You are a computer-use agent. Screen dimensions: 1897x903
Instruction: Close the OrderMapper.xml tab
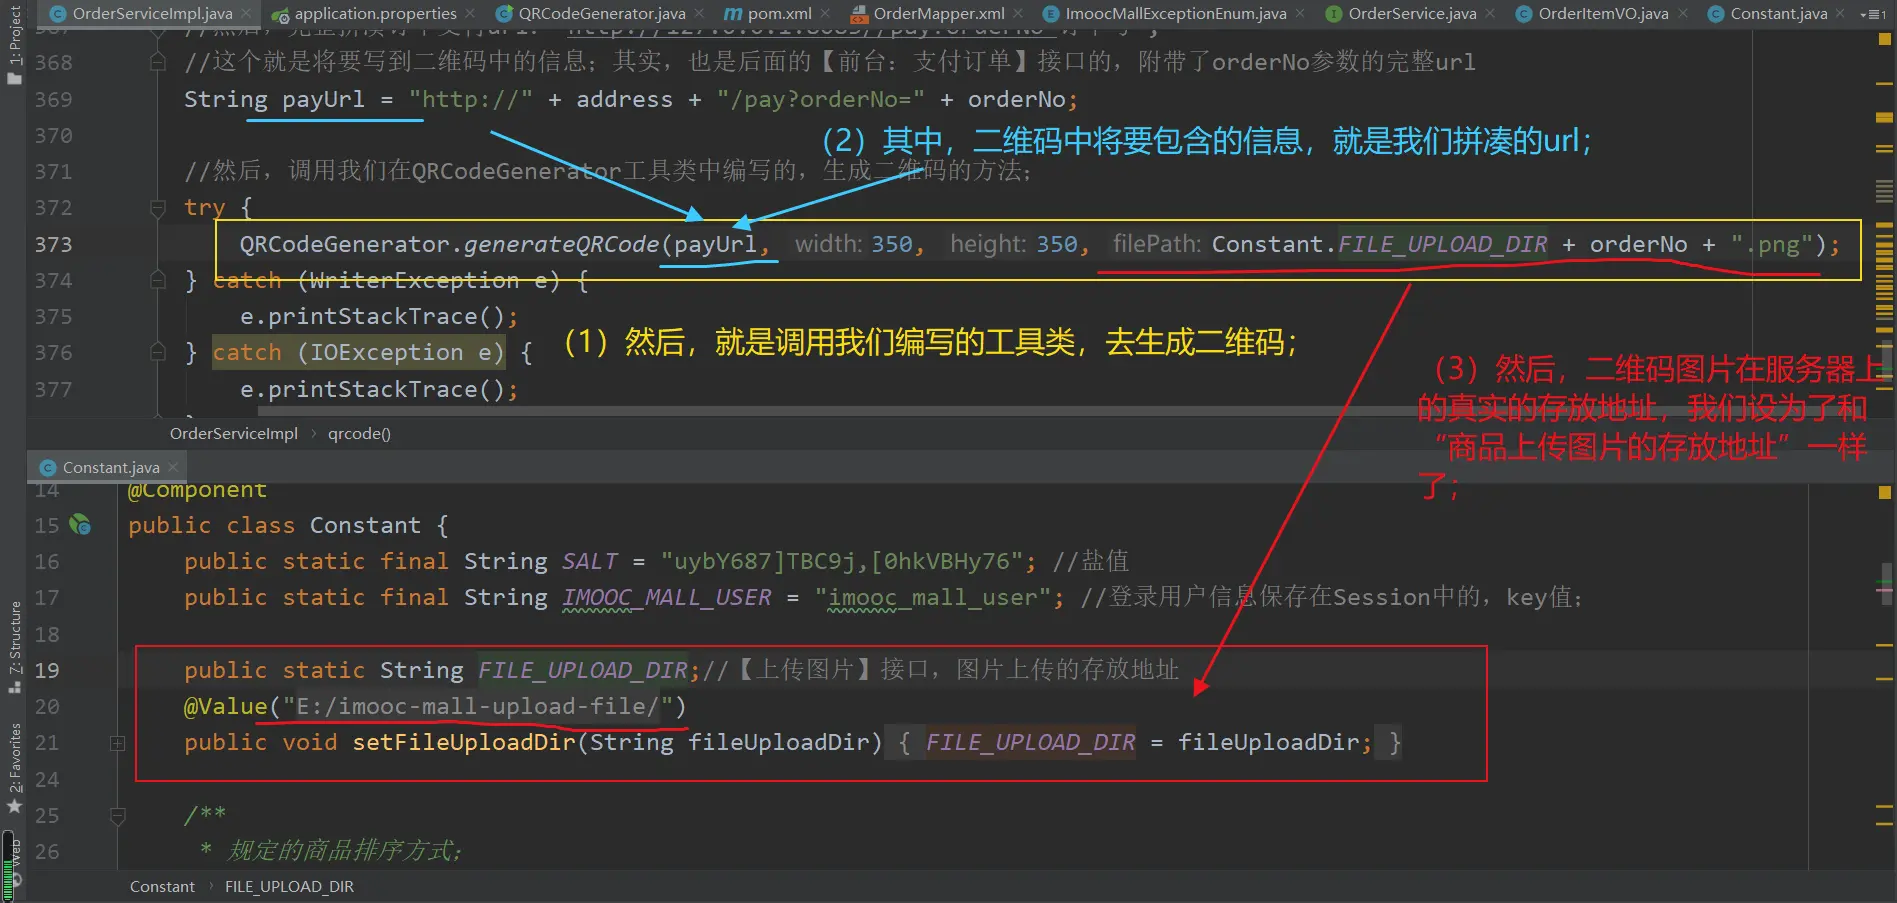coord(1018,14)
